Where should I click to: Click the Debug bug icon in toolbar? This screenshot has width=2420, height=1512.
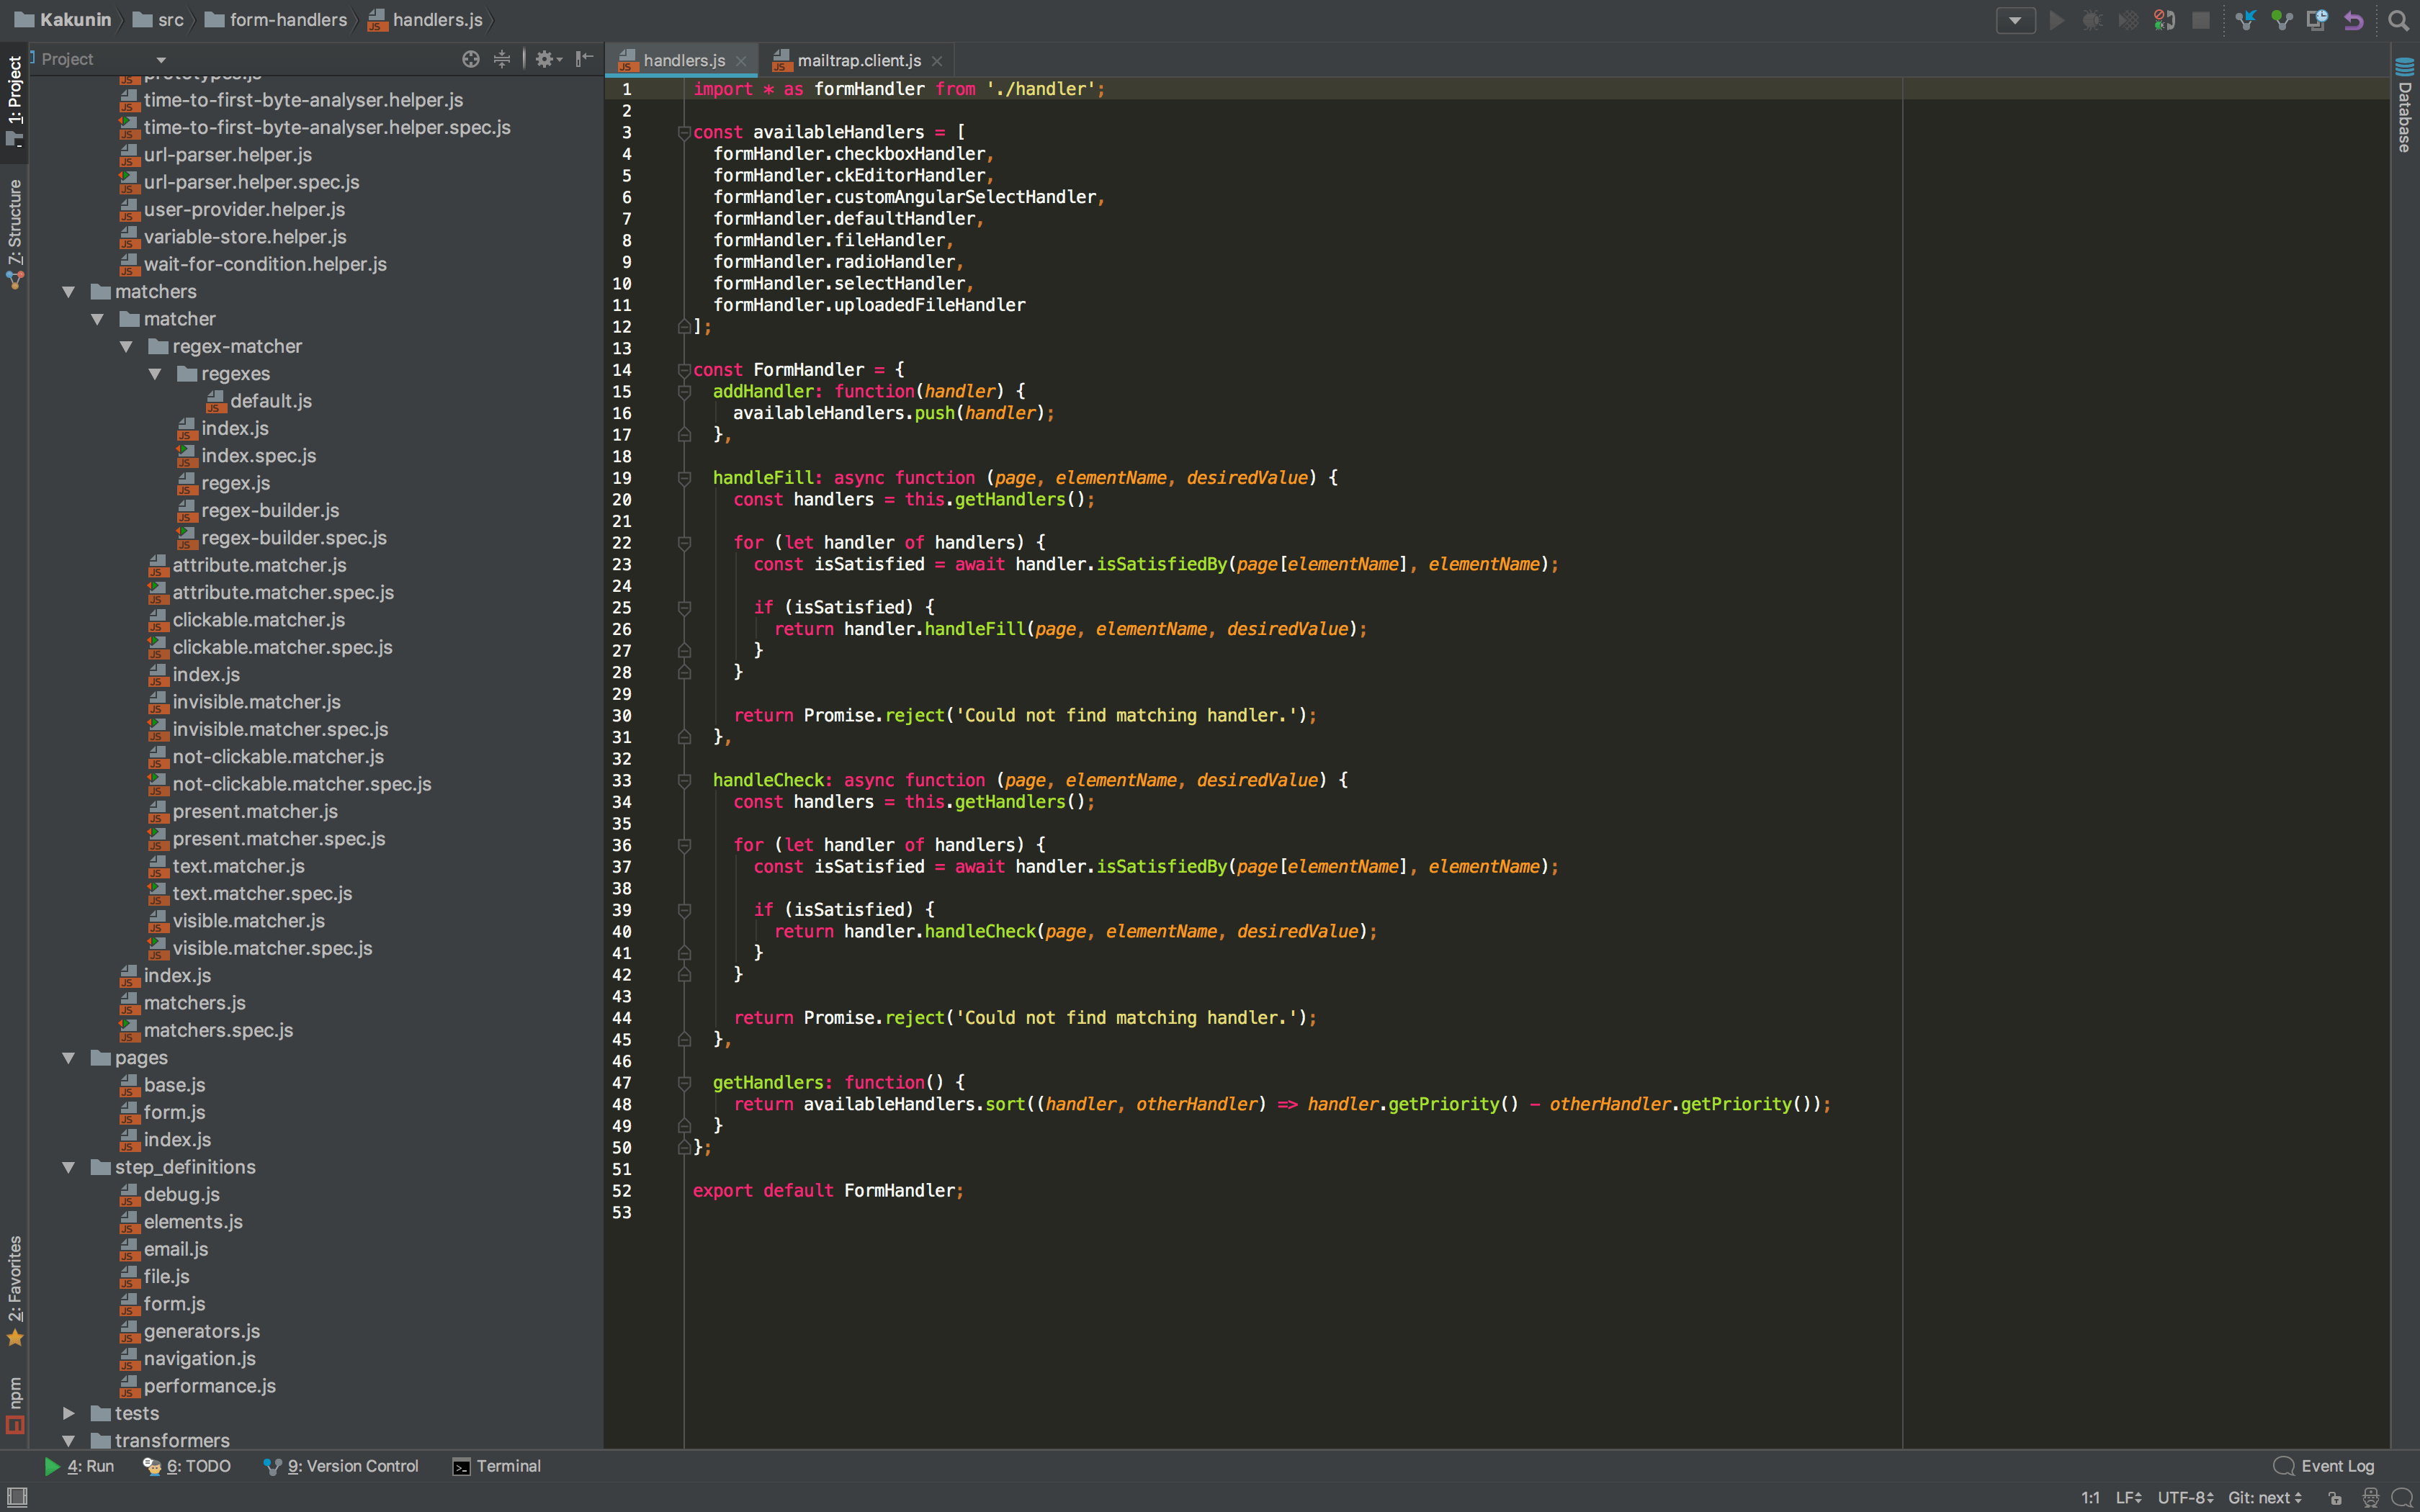click(x=2092, y=20)
